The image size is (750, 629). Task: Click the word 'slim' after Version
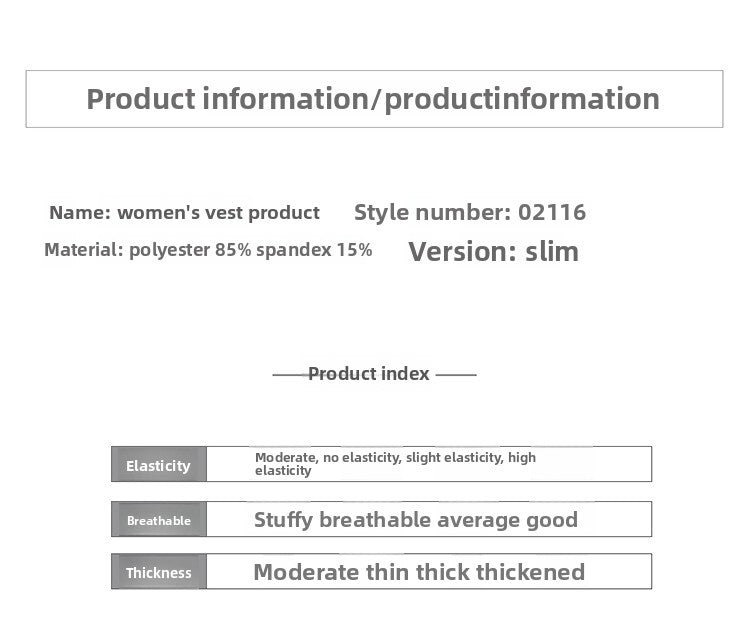point(552,251)
